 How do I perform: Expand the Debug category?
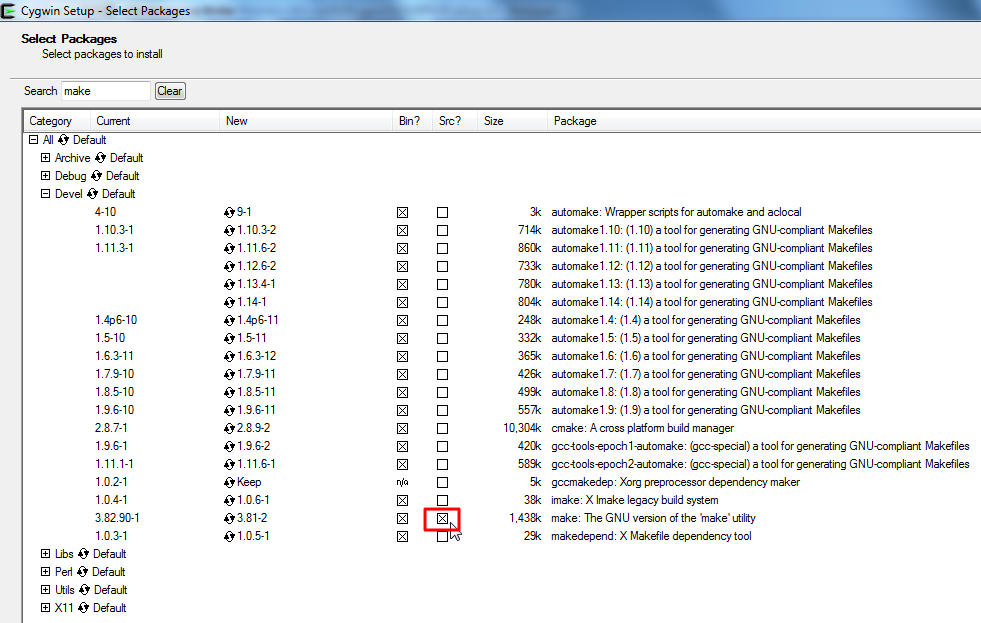click(x=45, y=176)
